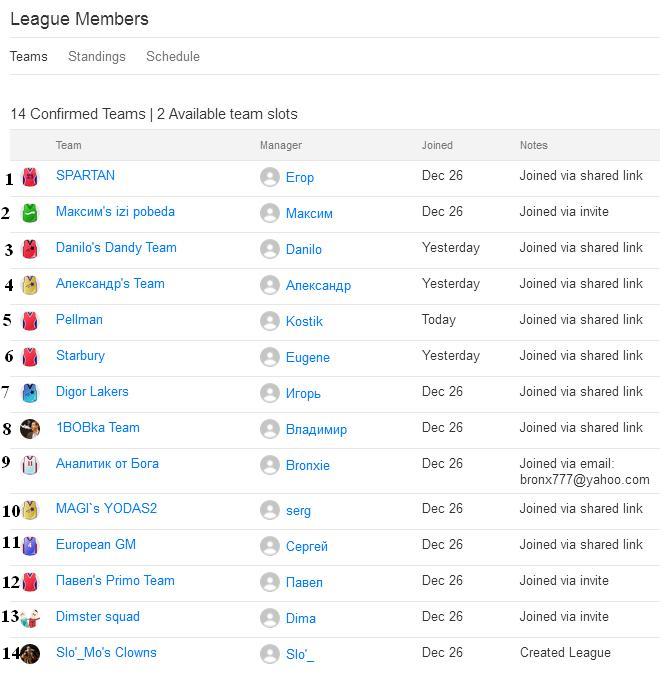Viewport: 668px width, 684px height.
Task: Open the Schedule tab
Action: pos(173,57)
